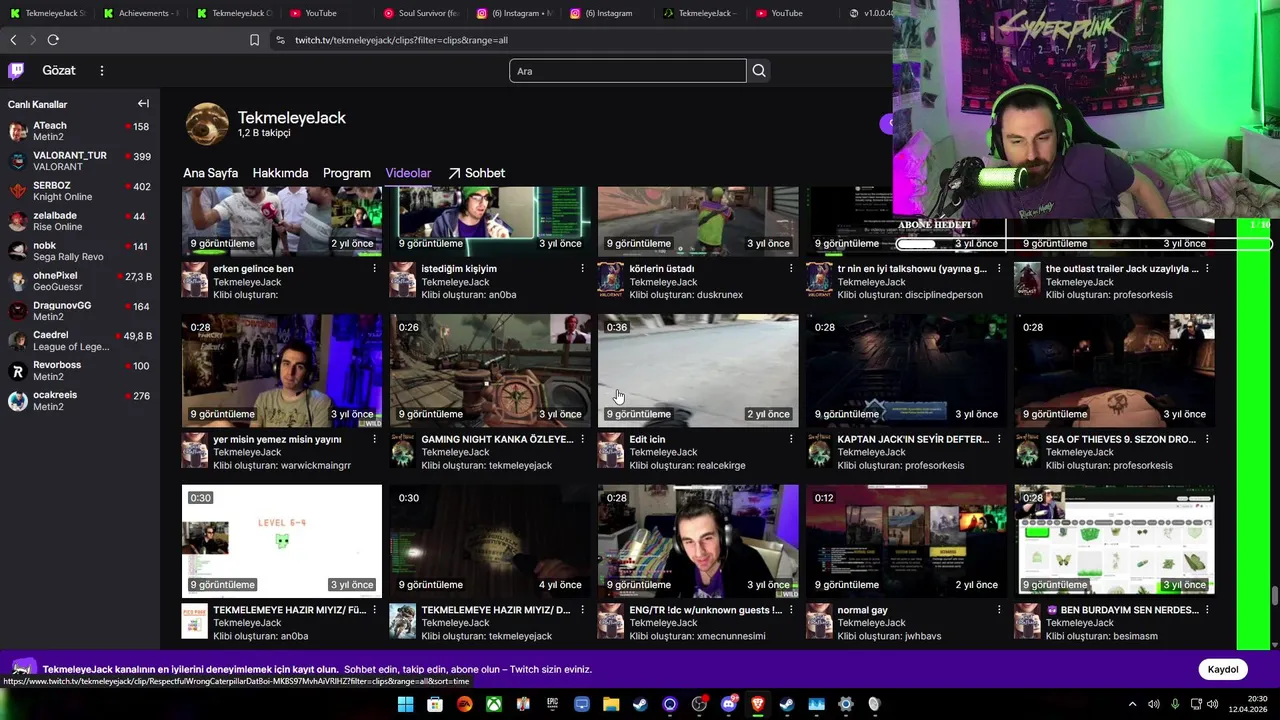Select Videolar channel tab
Viewport: 1280px width, 720px height.
click(408, 173)
